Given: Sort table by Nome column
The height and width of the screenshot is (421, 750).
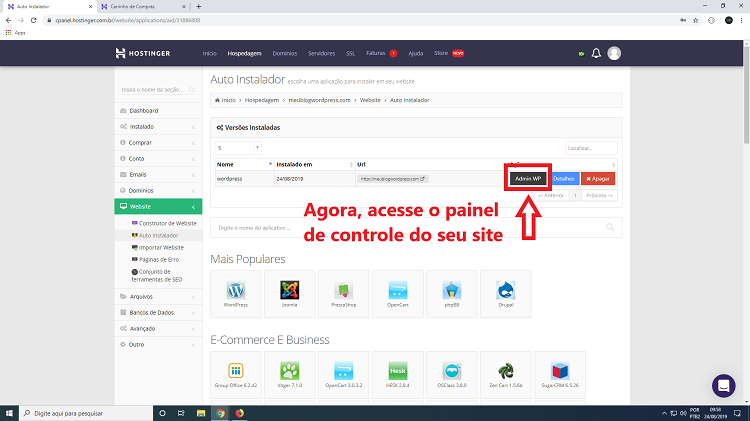Looking at the screenshot, I should (244, 164).
